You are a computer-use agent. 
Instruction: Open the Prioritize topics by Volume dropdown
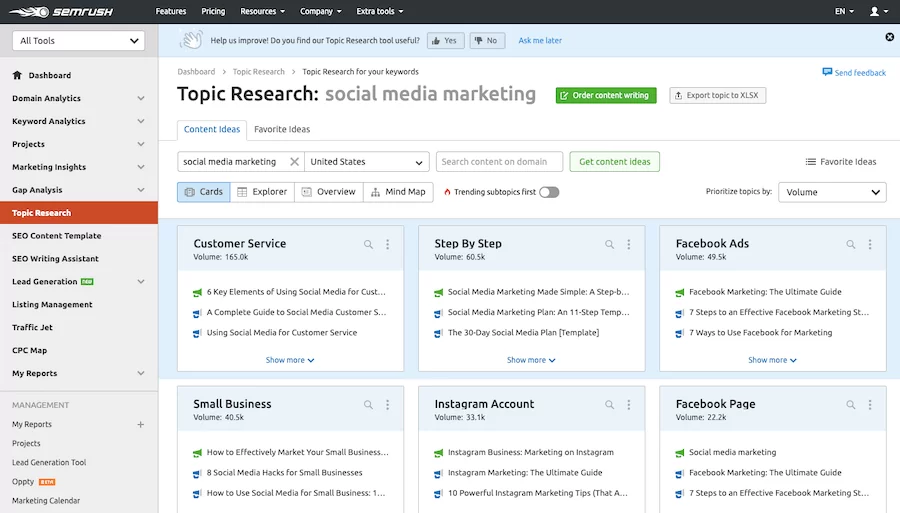(832, 192)
